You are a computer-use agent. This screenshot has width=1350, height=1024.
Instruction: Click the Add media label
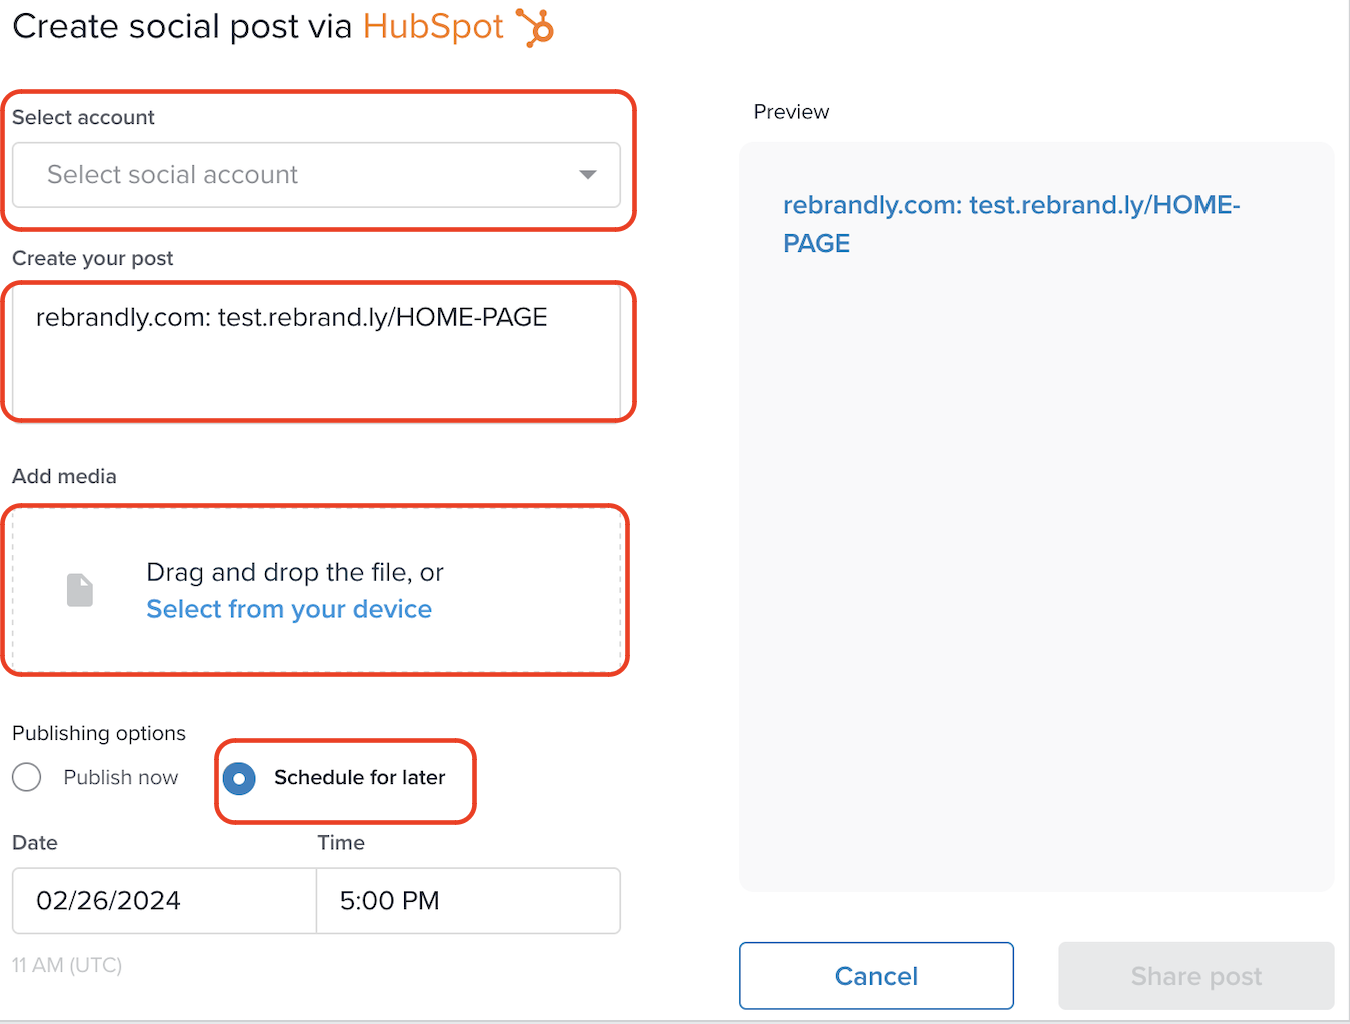(64, 476)
